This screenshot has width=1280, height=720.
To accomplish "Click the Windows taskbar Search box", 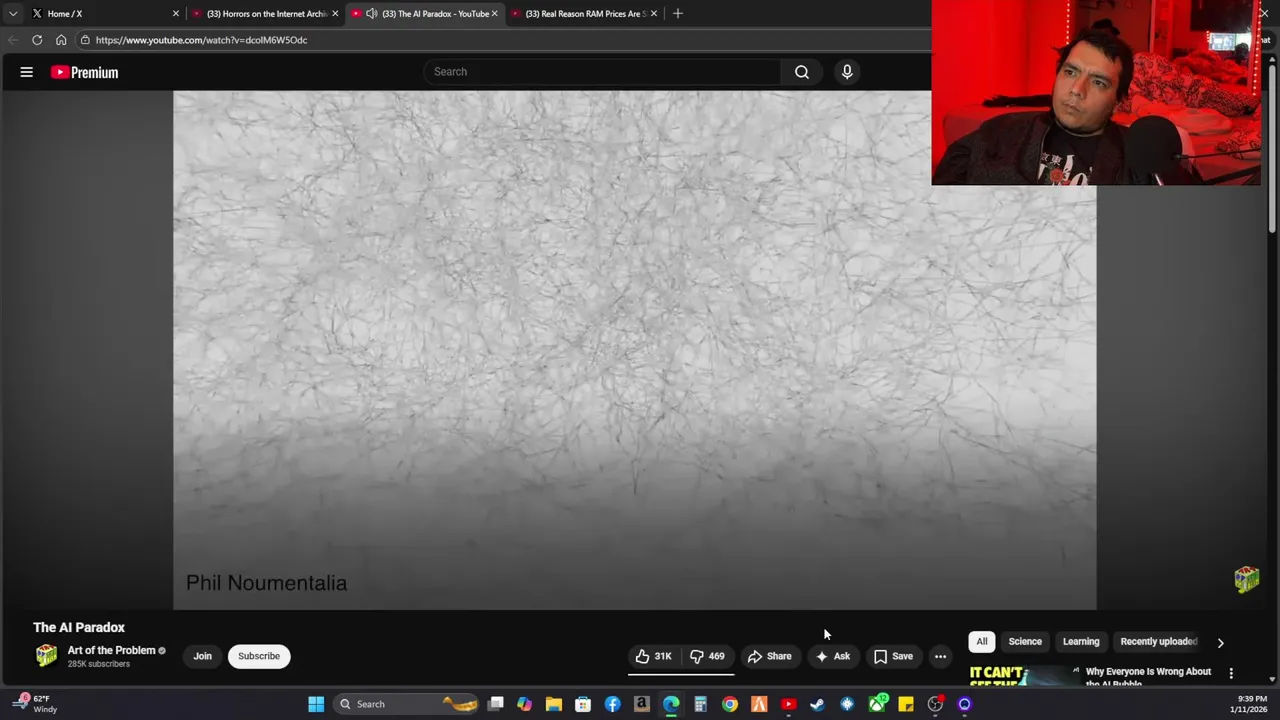I will [x=406, y=704].
